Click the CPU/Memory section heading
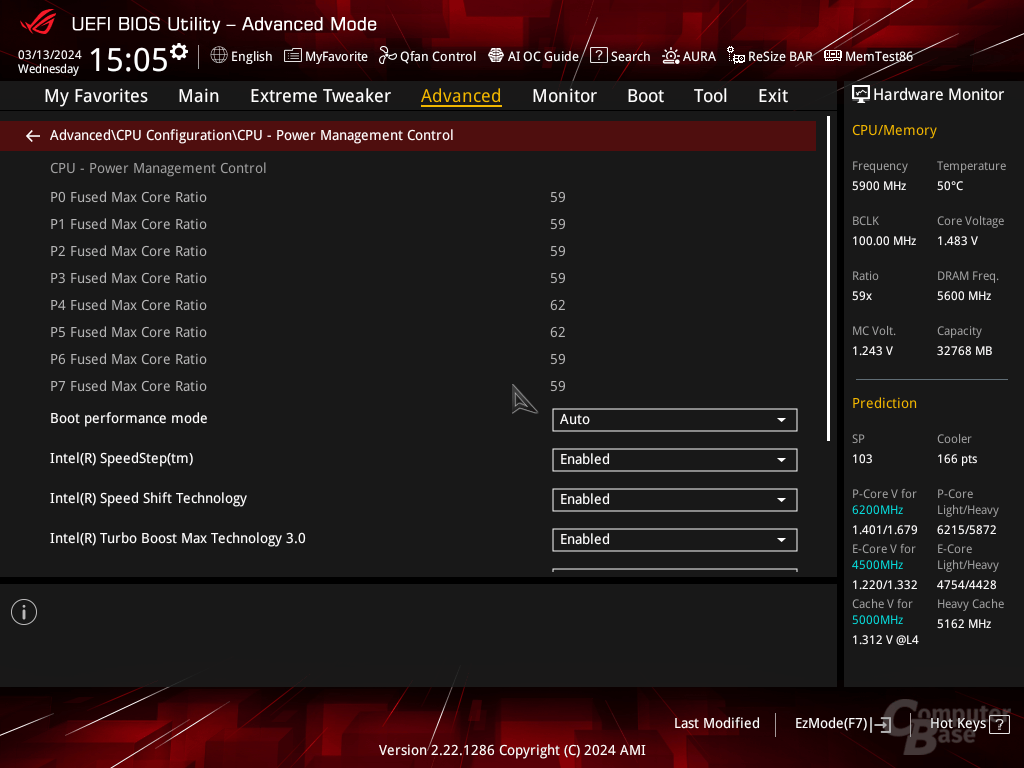Image resolution: width=1024 pixels, height=768 pixels. [894, 131]
